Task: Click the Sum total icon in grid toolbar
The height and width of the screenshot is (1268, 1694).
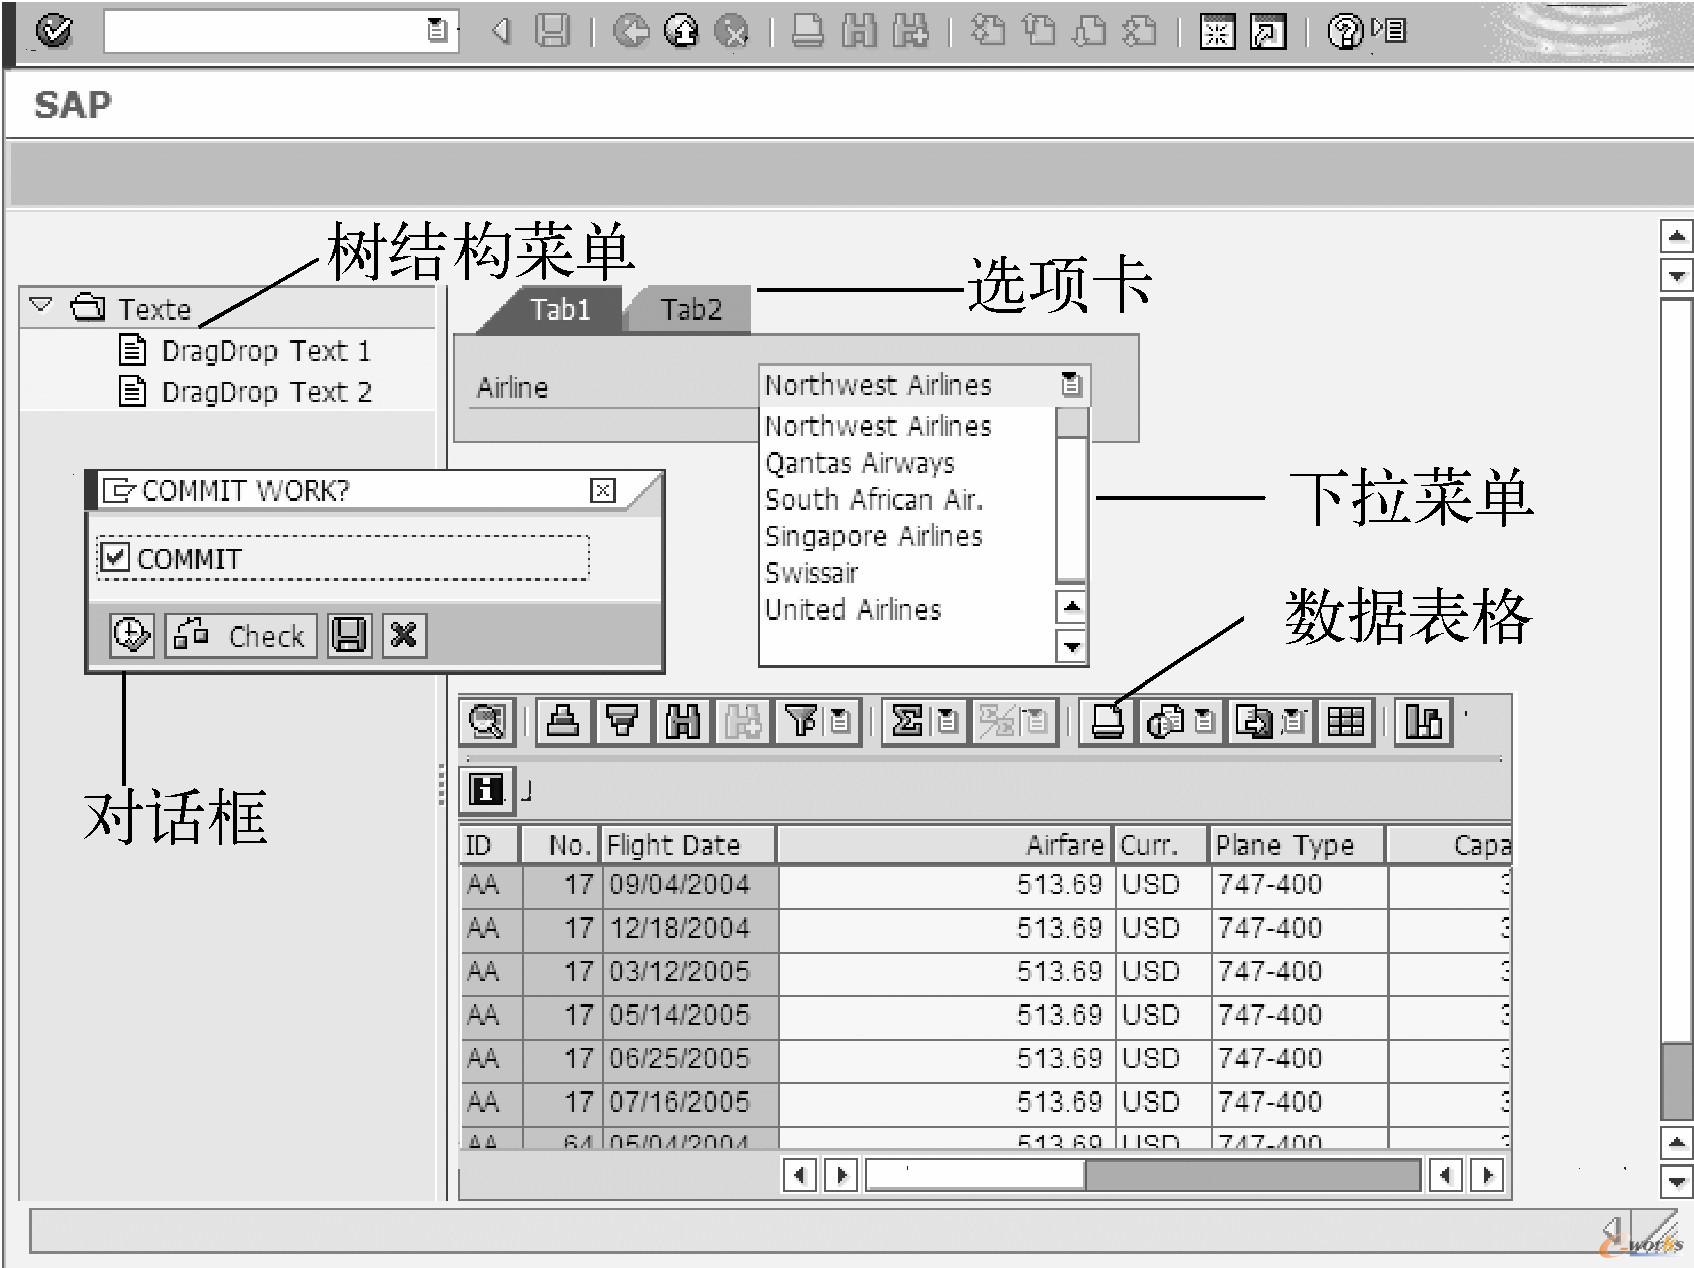Action: point(906,722)
